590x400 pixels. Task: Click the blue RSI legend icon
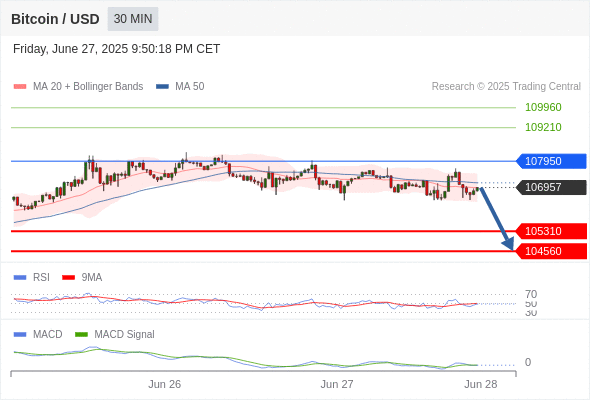click(20, 278)
